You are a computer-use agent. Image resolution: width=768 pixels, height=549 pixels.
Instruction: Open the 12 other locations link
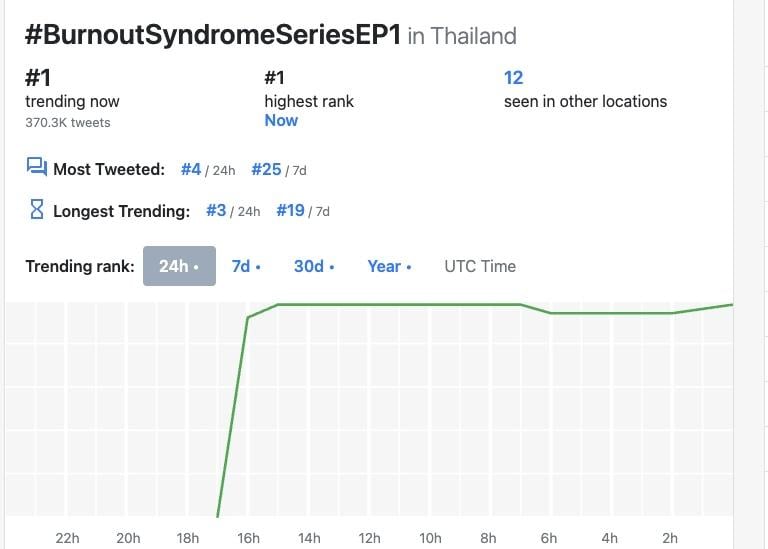click(514, 78)
